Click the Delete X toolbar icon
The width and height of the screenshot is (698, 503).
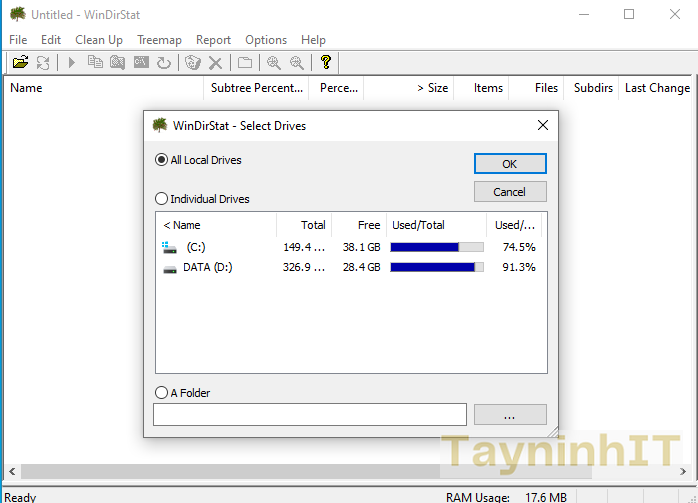(215, 63)
